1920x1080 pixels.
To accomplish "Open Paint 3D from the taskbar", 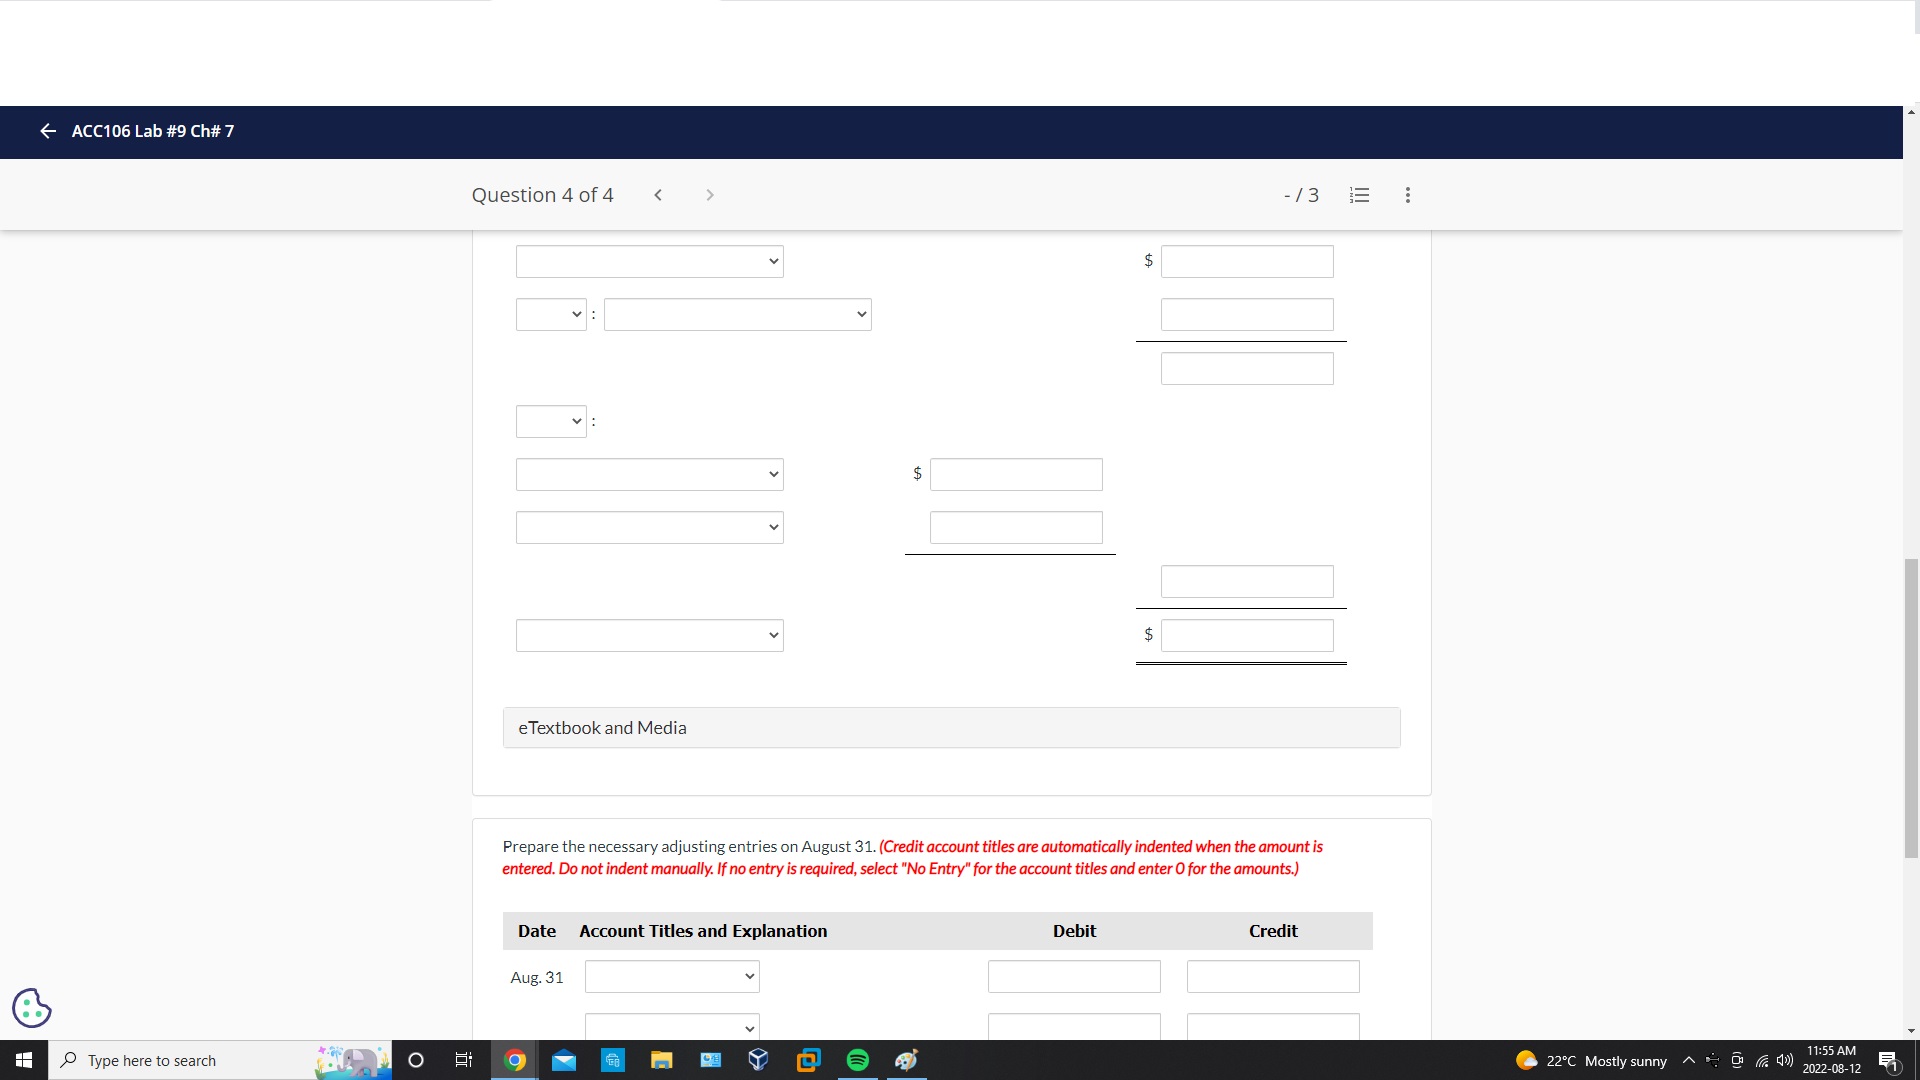I will [x=906, y=1060].
